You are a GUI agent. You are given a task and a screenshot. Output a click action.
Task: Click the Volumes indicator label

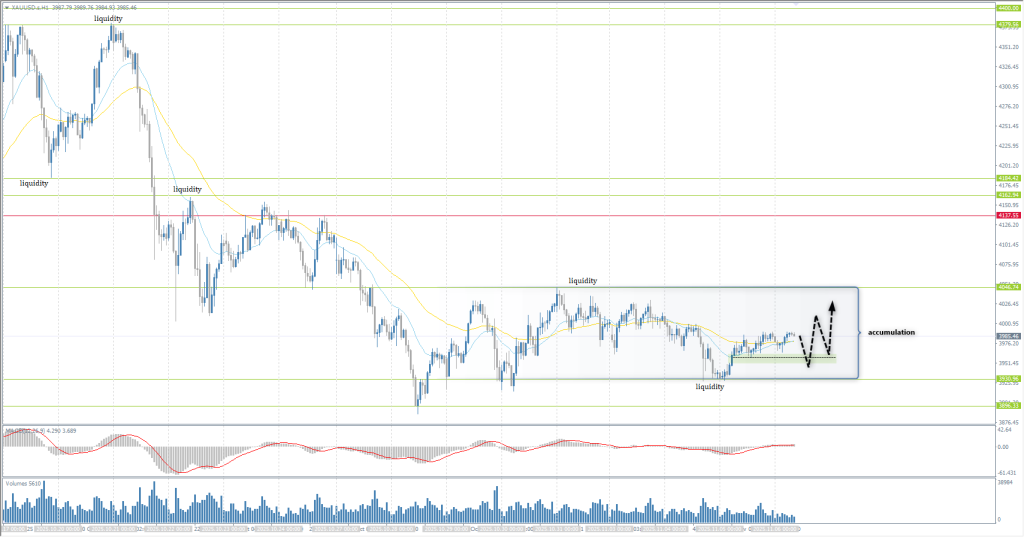pos(22,483)
